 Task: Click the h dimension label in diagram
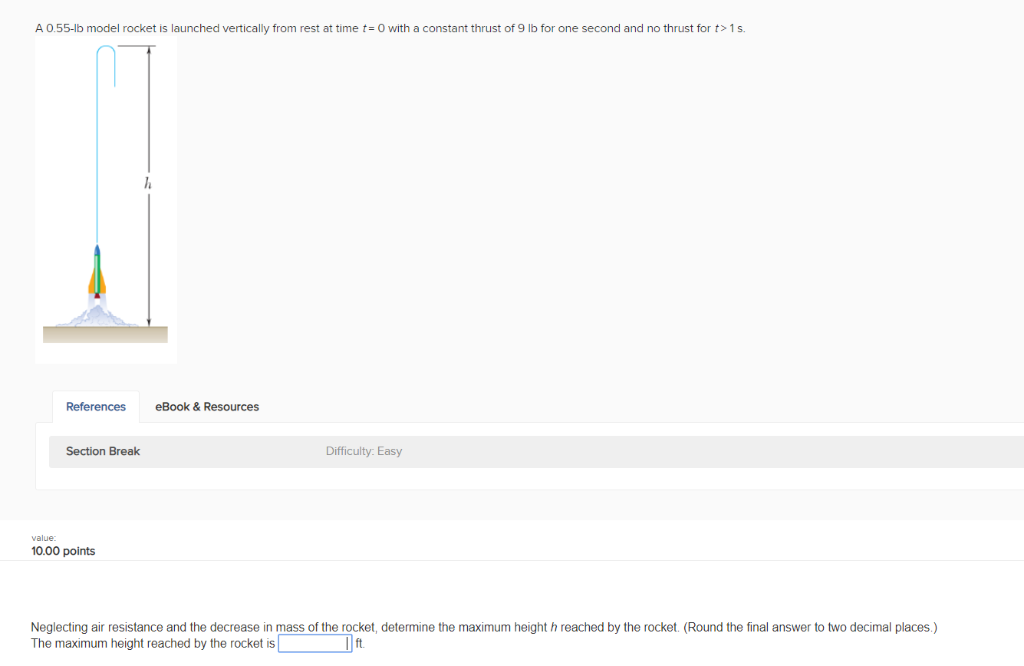[x=148, y=183]
